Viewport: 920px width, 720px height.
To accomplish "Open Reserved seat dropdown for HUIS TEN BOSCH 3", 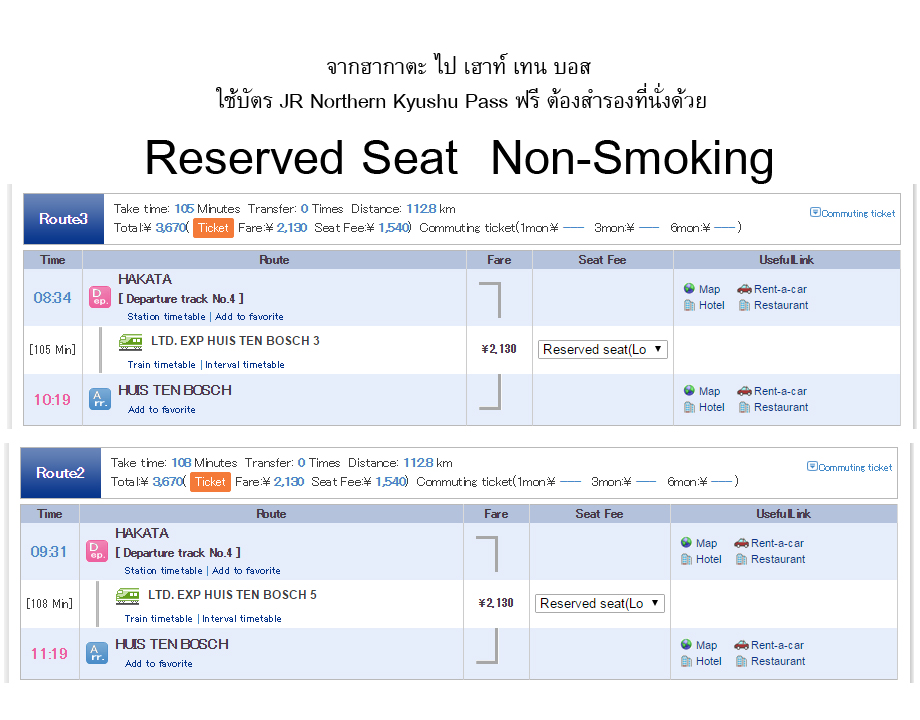I will tap(603, 349).
